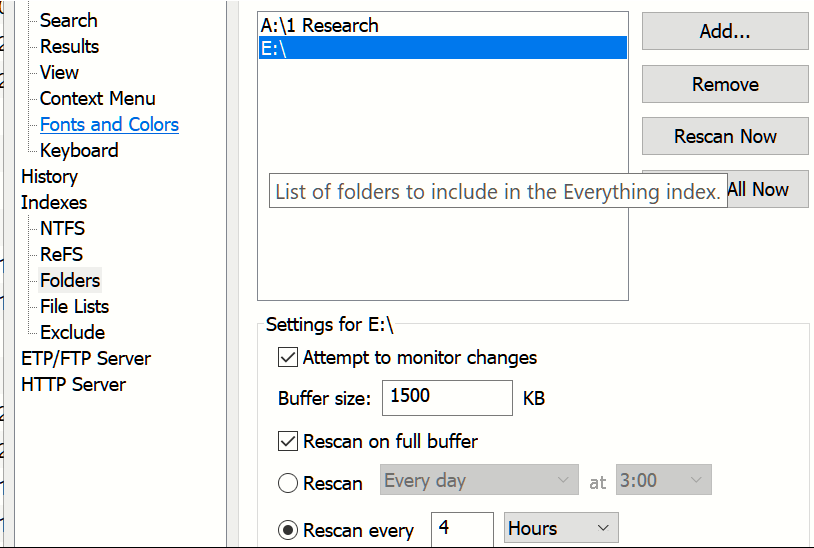Viewport: 814px width, 548px height.
Task: Click the Remove button
Action: pyautogui.click(x=725, y=84)
